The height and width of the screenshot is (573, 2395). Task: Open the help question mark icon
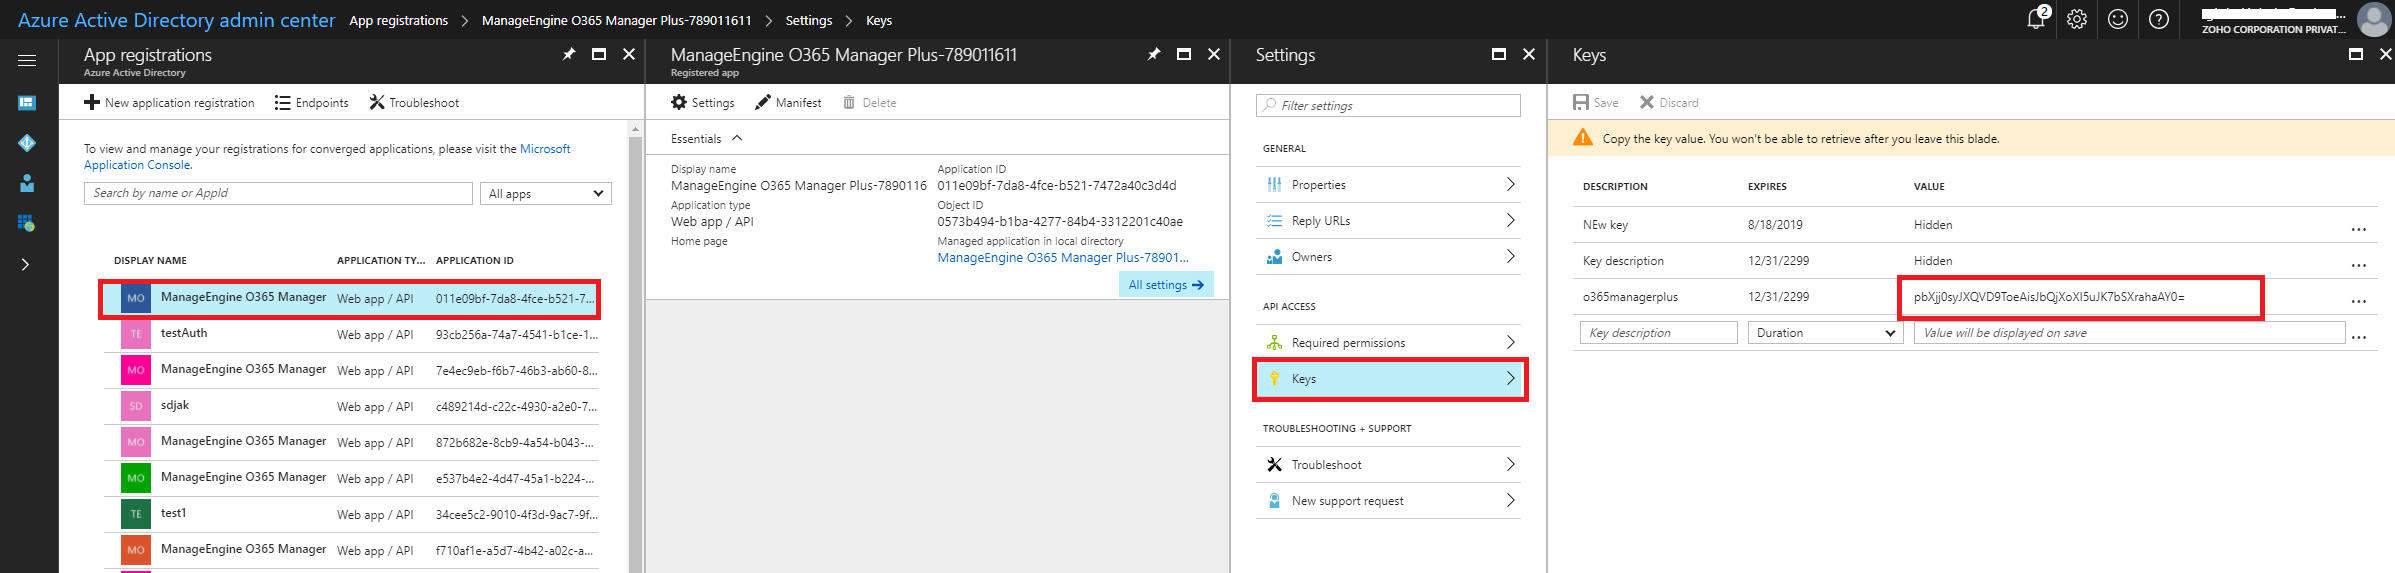(2159, 19)
